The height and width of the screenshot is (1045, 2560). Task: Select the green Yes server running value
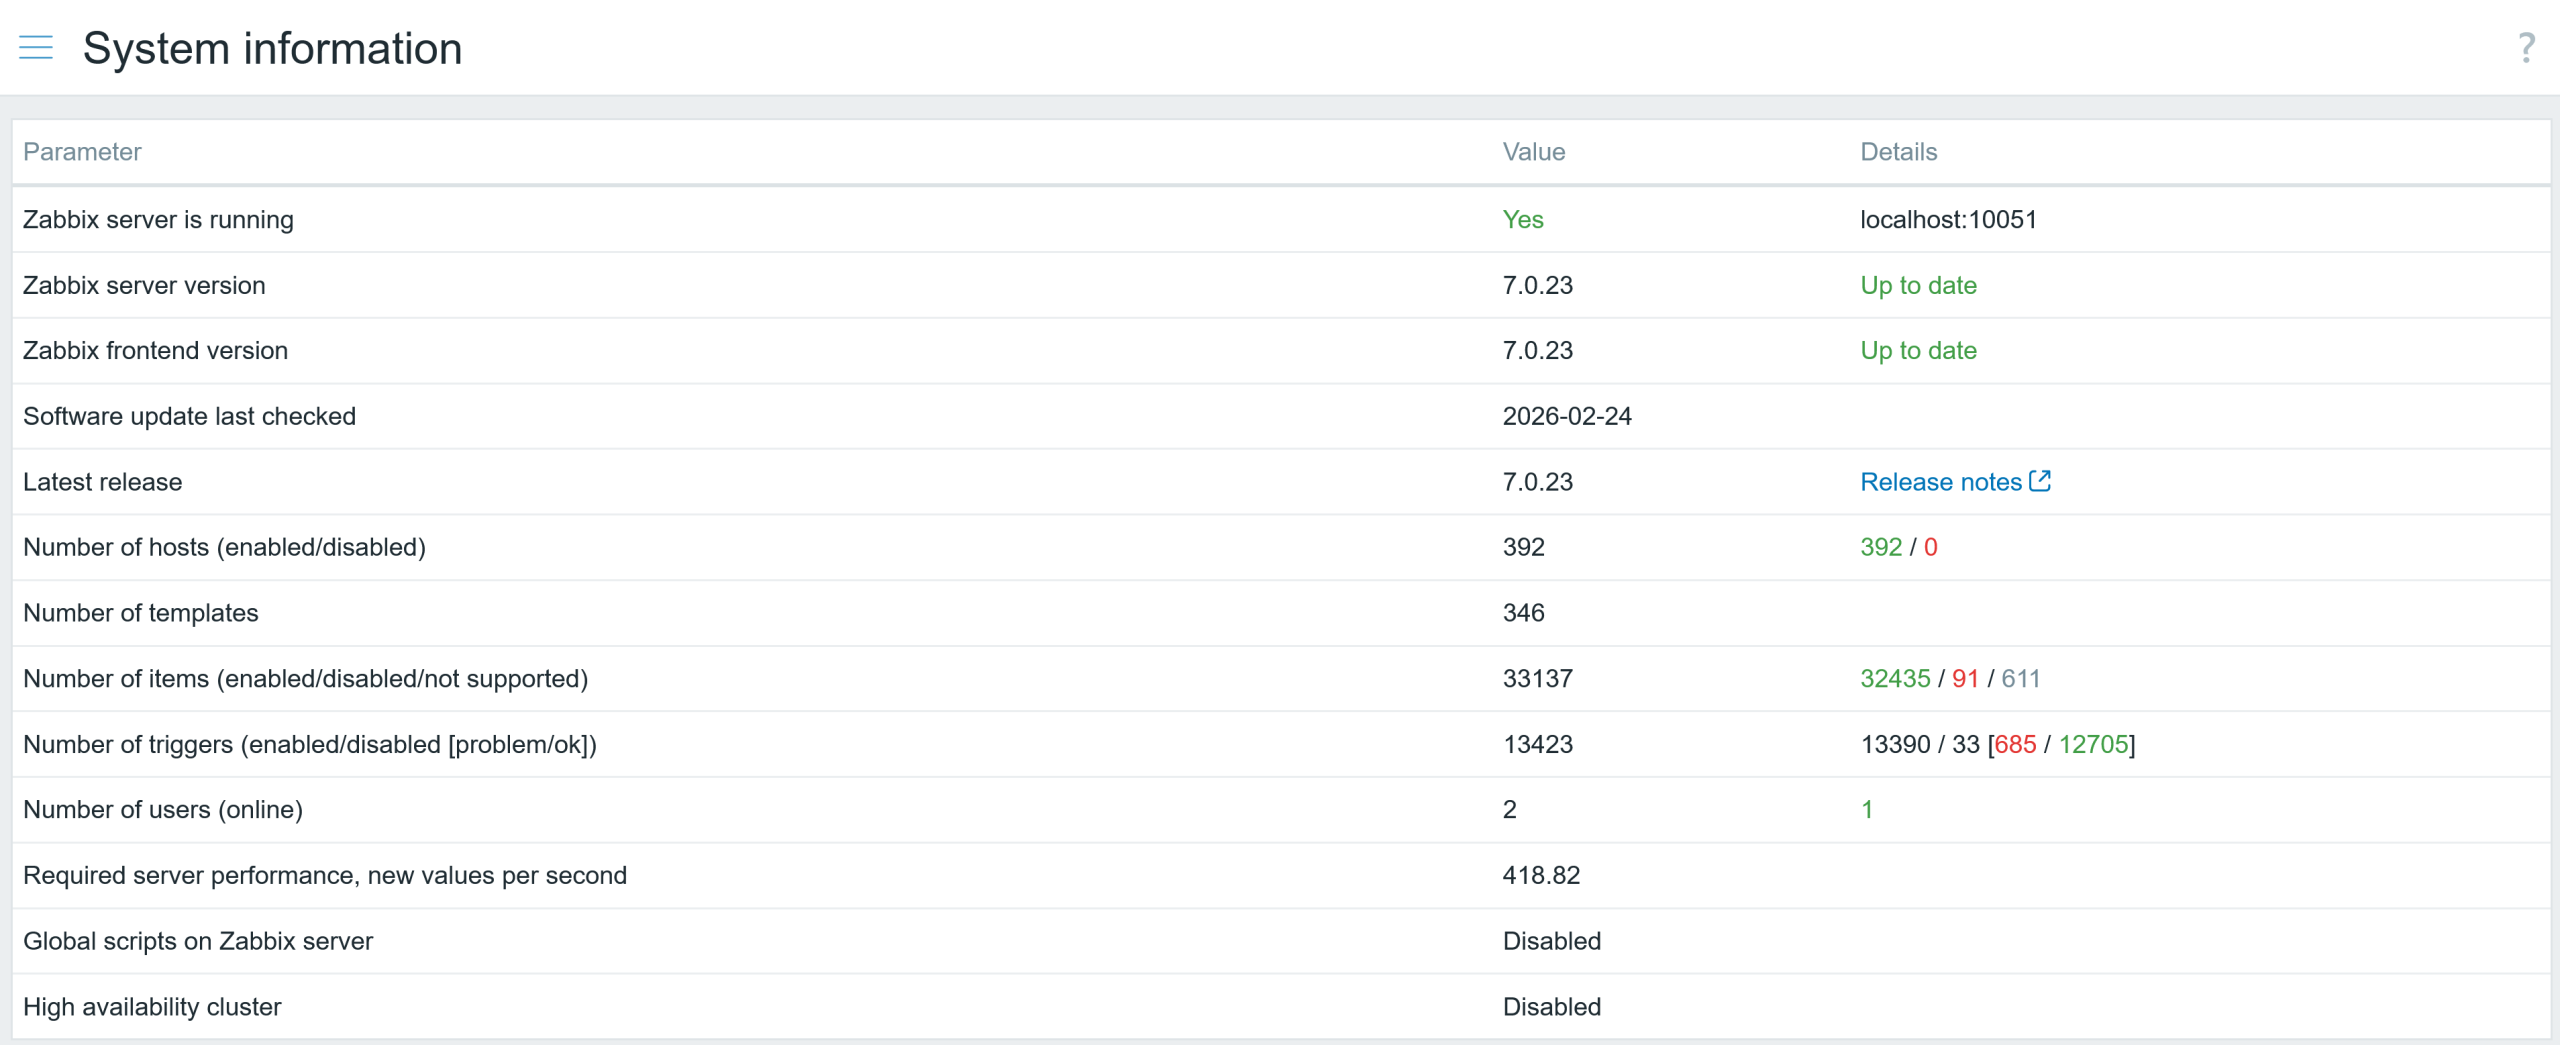coord(1522,220)
